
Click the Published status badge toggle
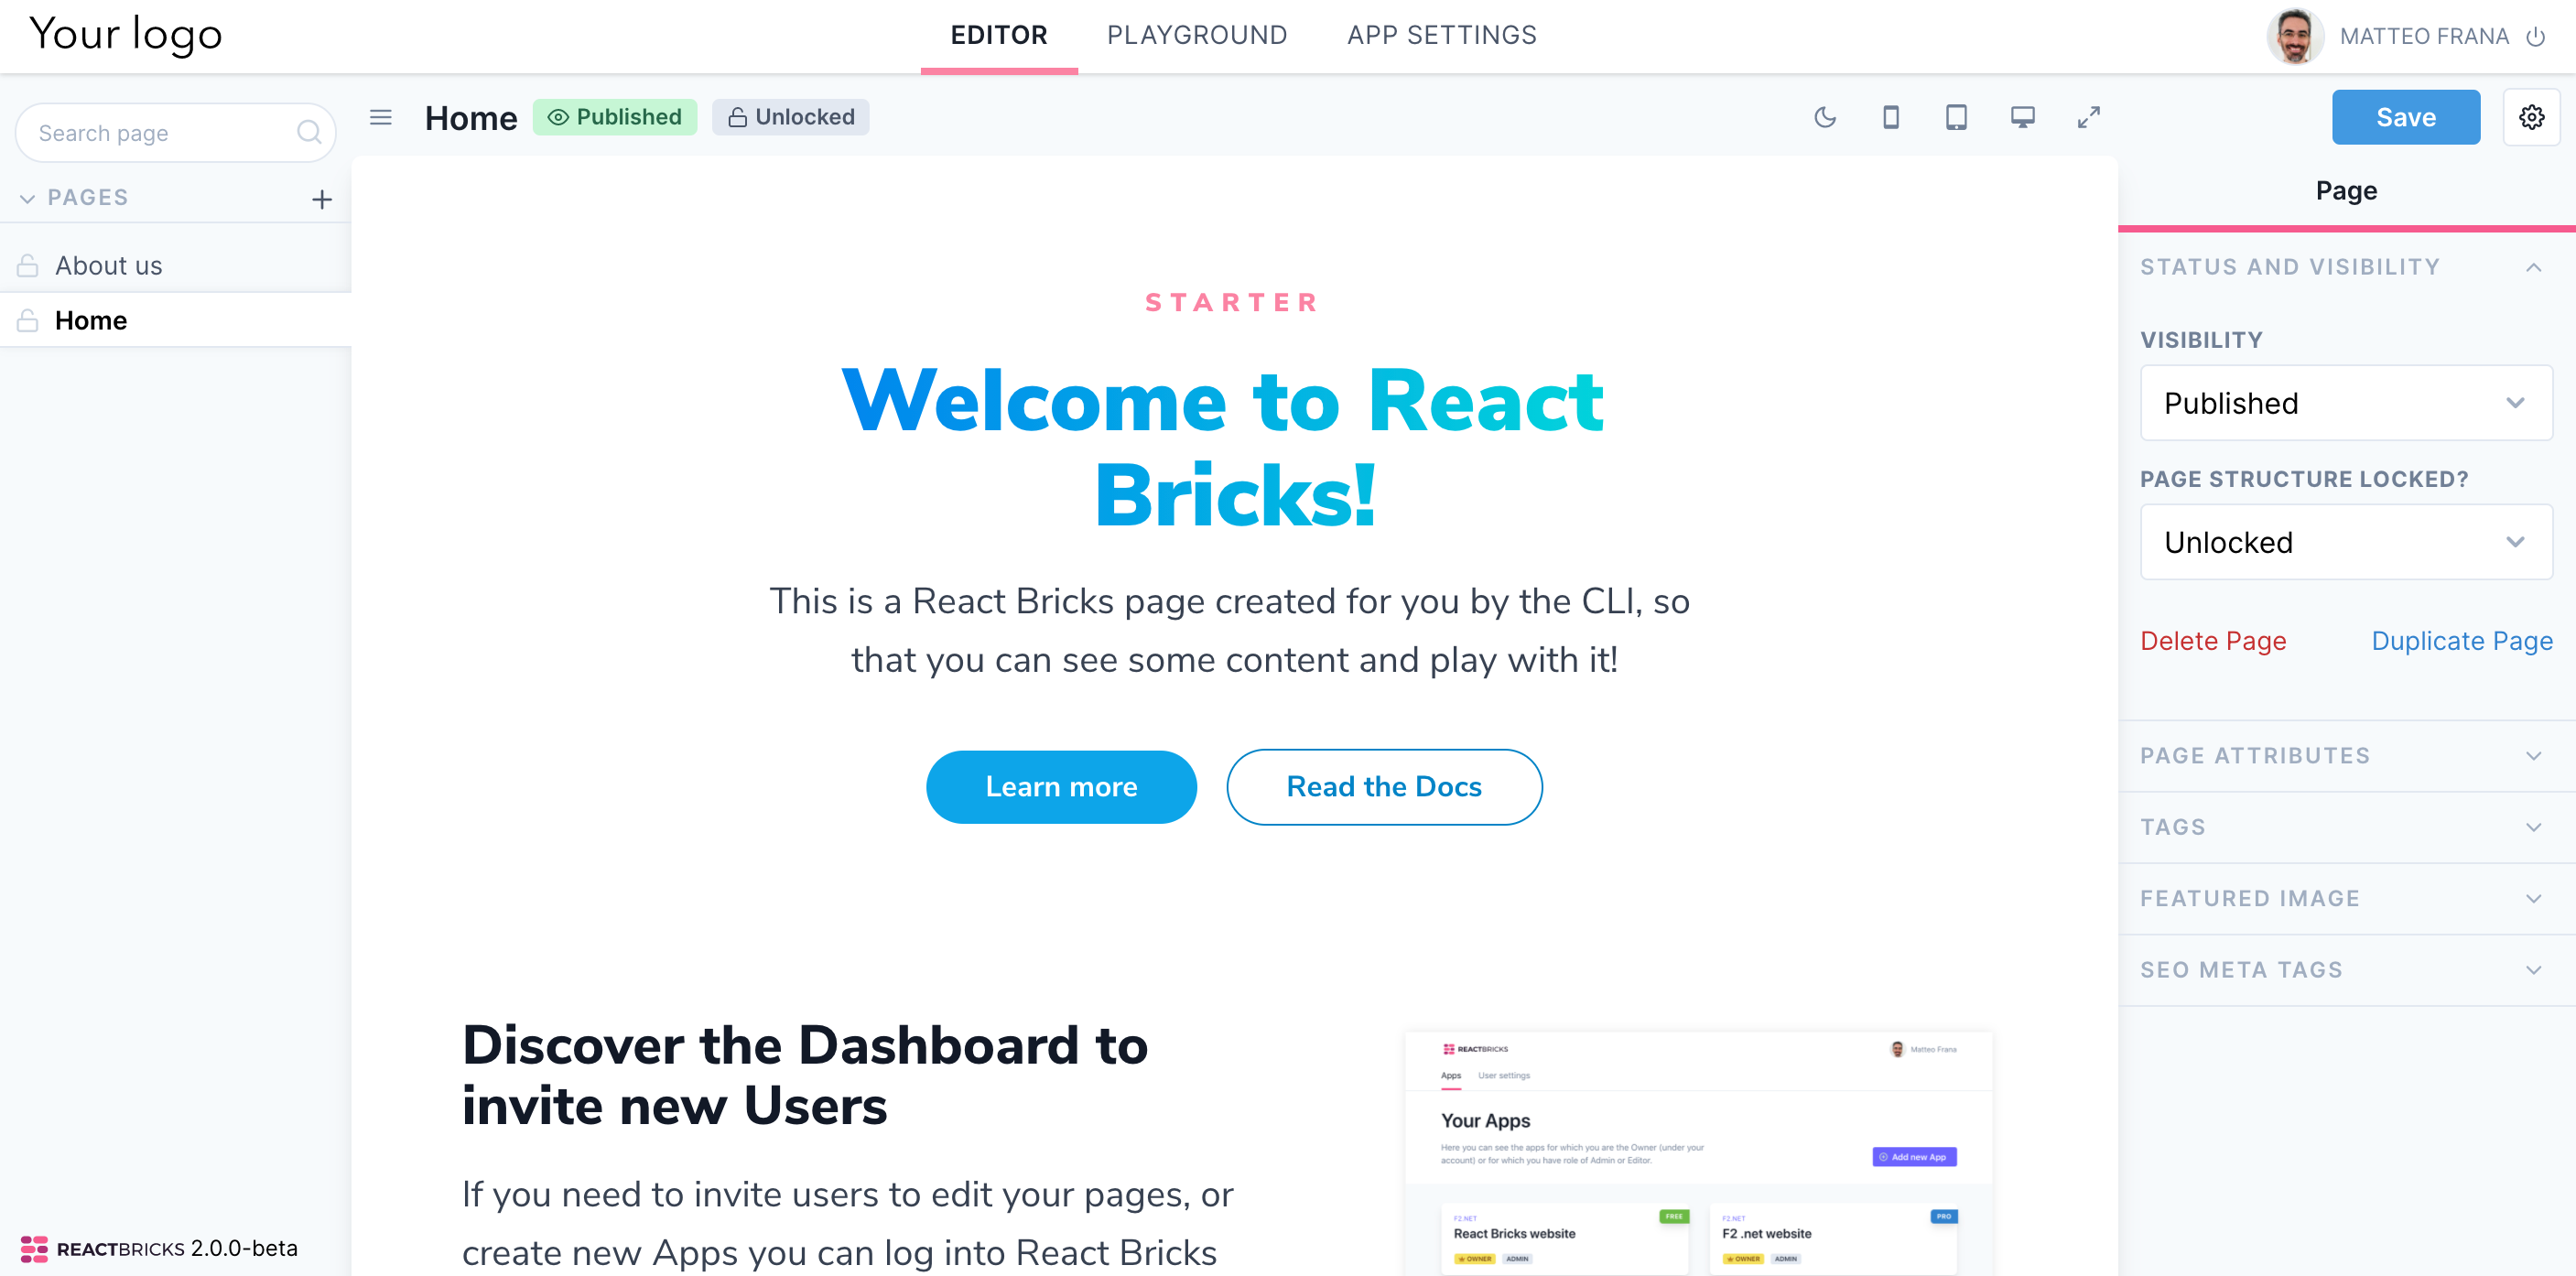(x=616, y=116)
